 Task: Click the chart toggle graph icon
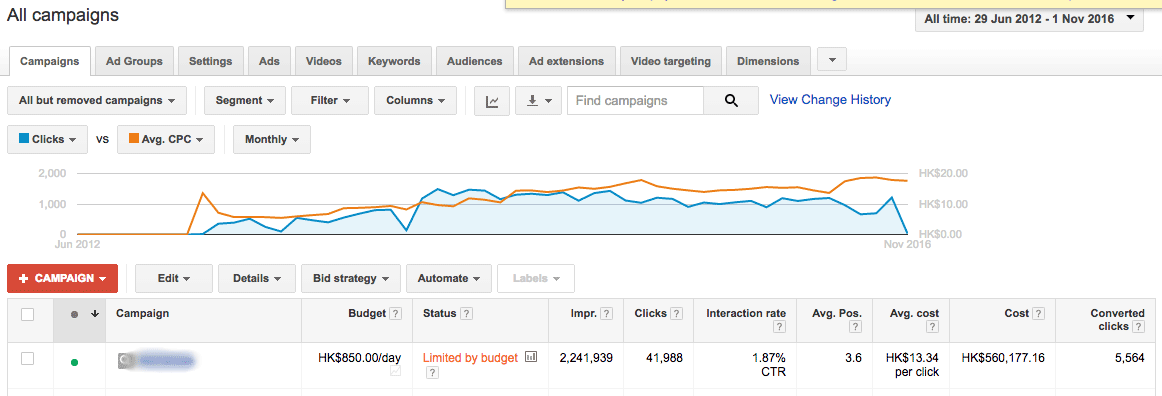pyautogui.click(x=492, y=101)
